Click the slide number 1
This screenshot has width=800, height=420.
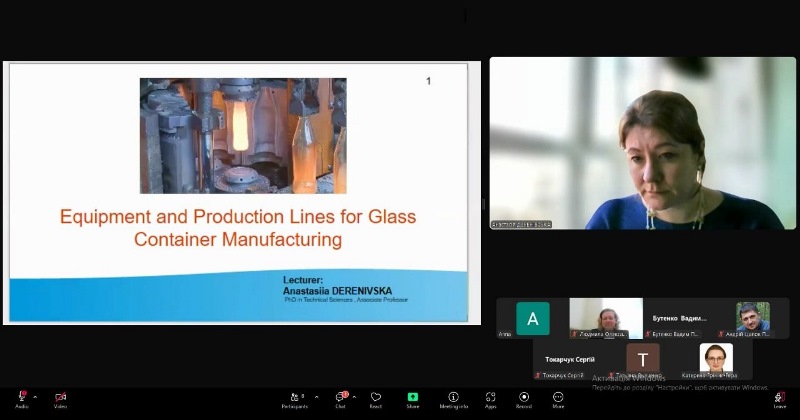(x=429, y=81)
